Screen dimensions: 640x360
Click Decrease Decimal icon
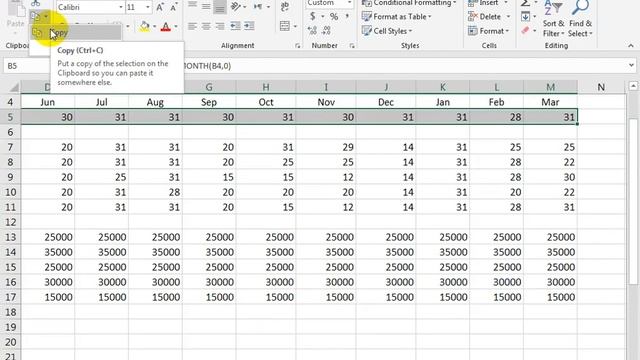(x=326, y=30)
